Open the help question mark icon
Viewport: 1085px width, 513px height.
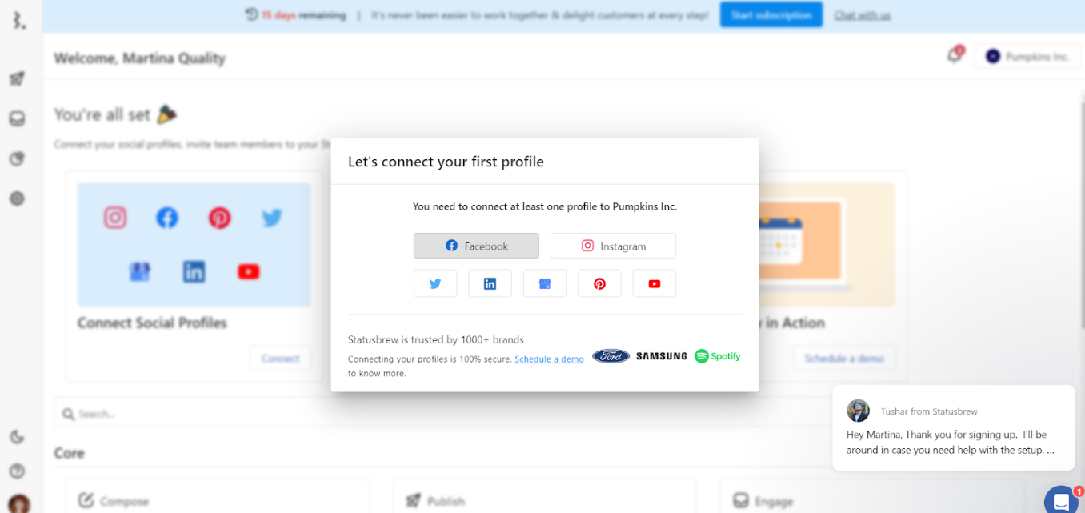[17, 471]
